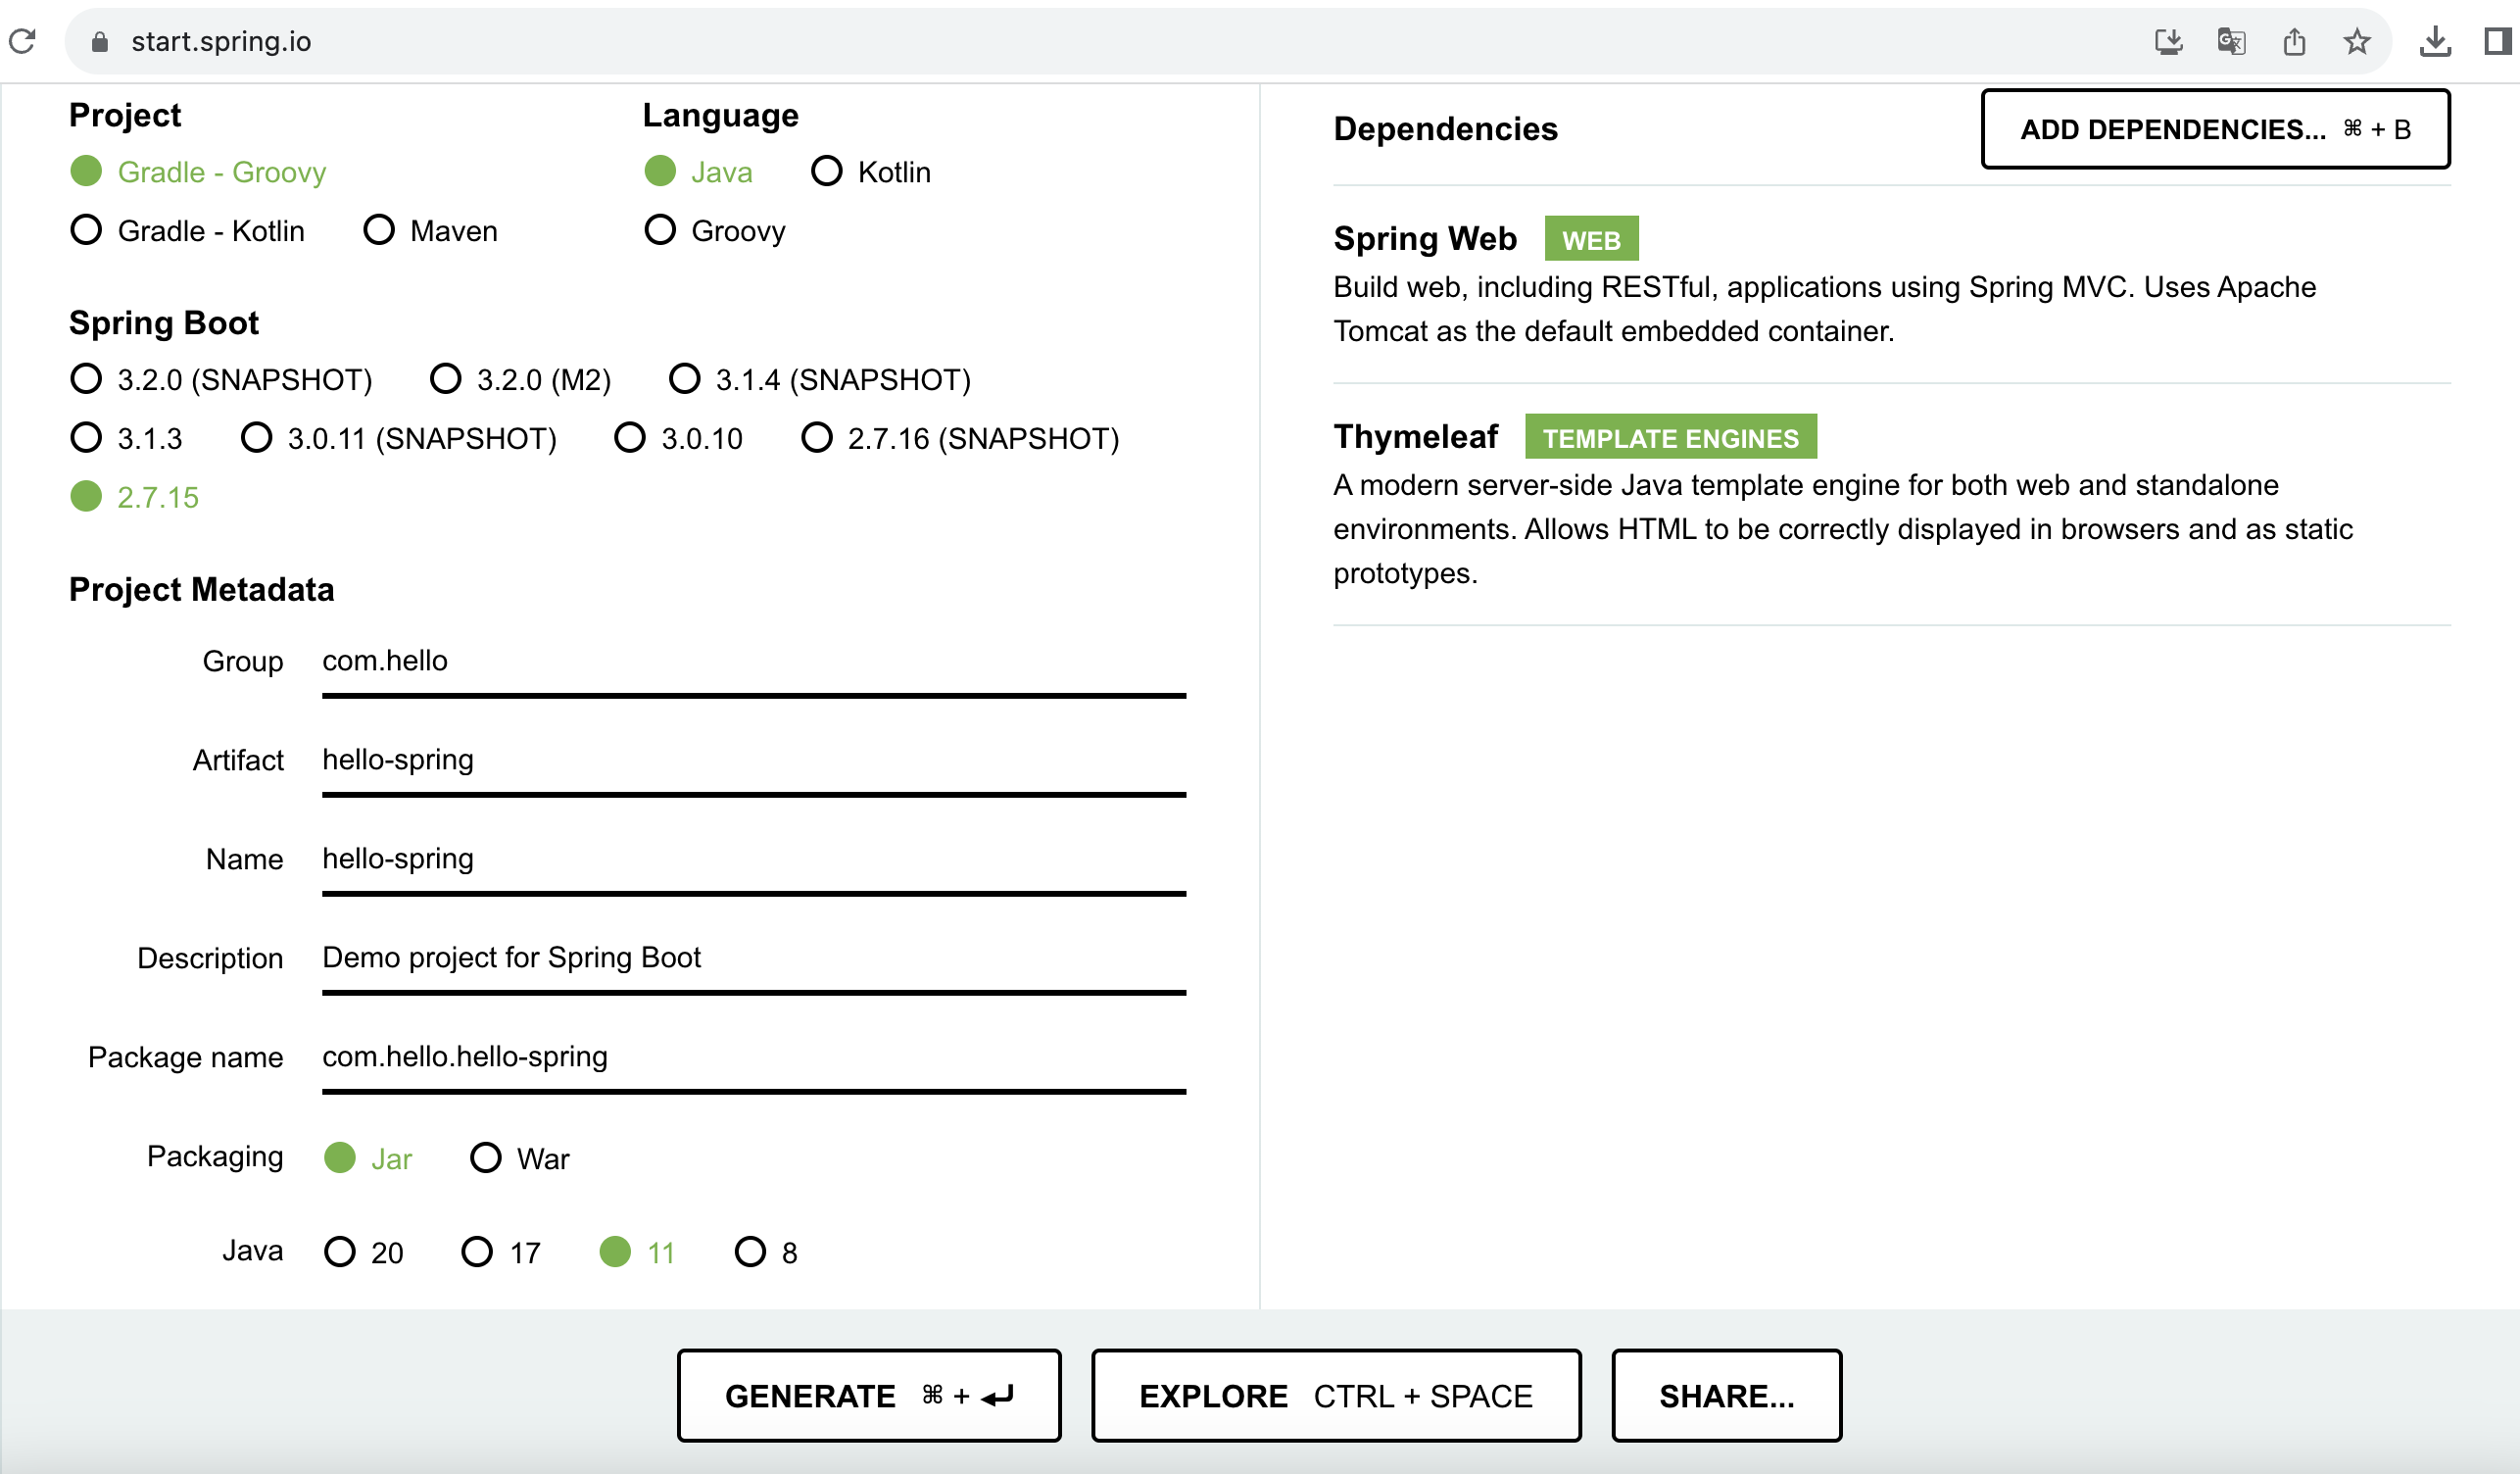Toggle the browser side panel icon
Viewport: 2520px width, 1474px height.
[x=2497, y=41]
